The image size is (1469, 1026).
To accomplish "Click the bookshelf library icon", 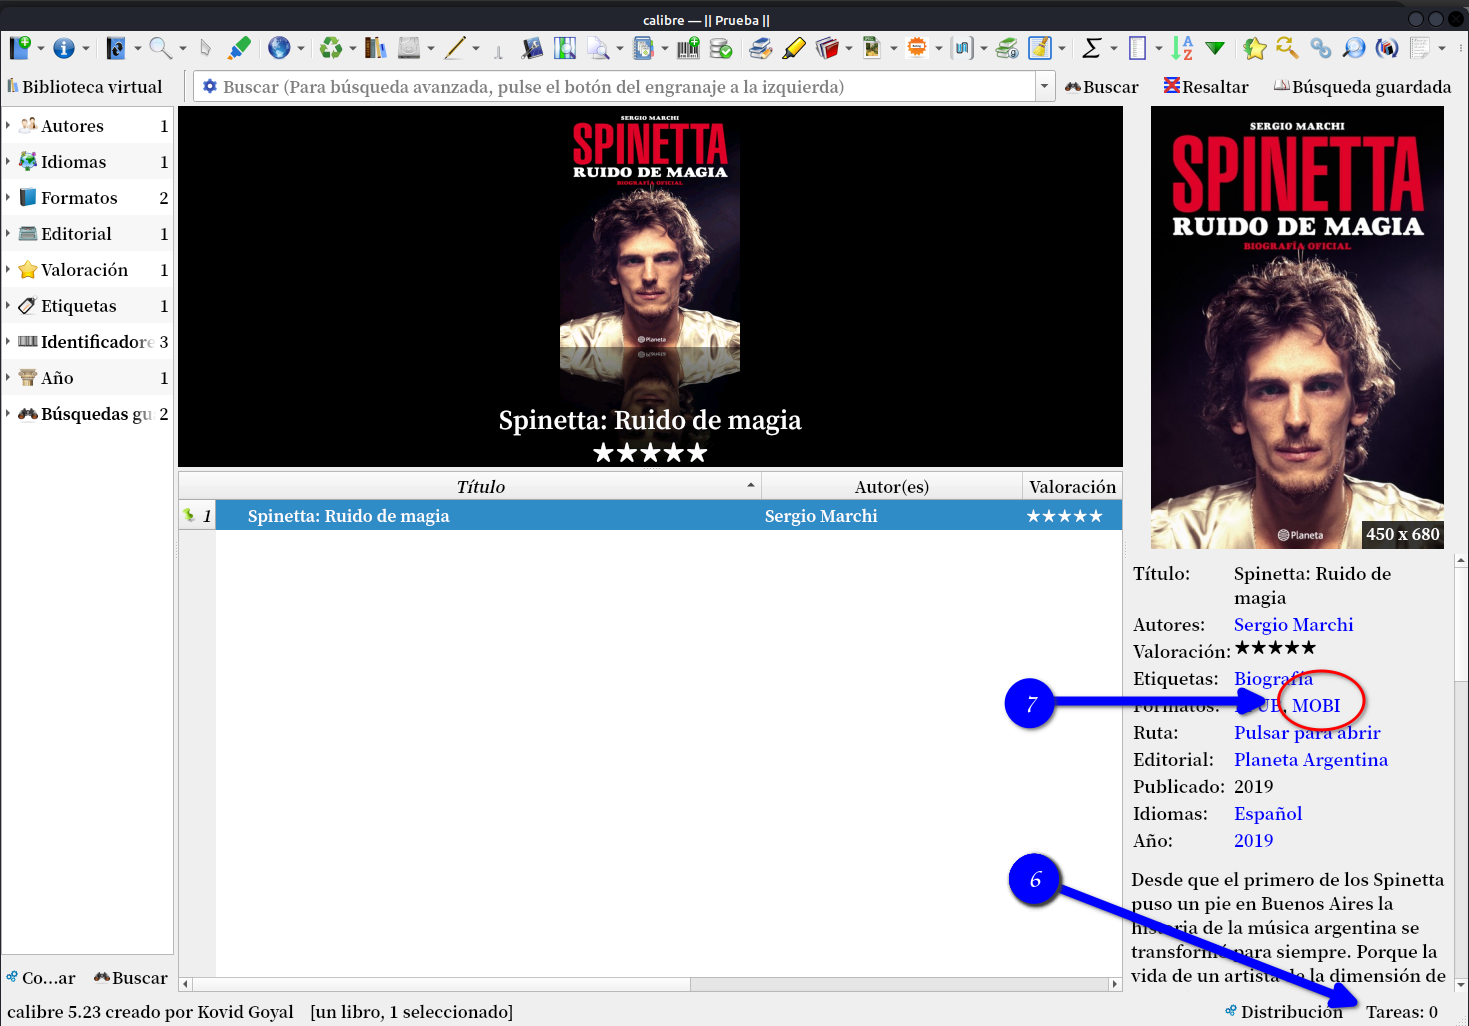I will pos(375,47).
